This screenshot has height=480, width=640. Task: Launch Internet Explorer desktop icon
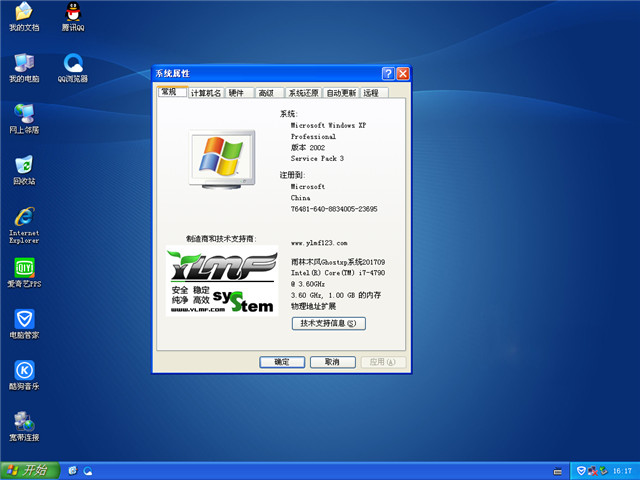point(24,226)
